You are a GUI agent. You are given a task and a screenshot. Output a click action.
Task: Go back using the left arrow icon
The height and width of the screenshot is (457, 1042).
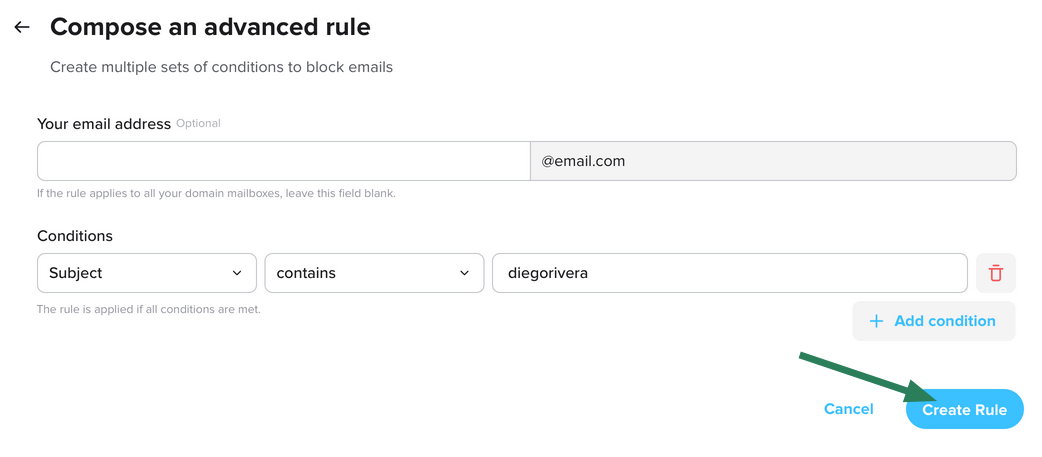pyautogui.click(x=22, y=27)
